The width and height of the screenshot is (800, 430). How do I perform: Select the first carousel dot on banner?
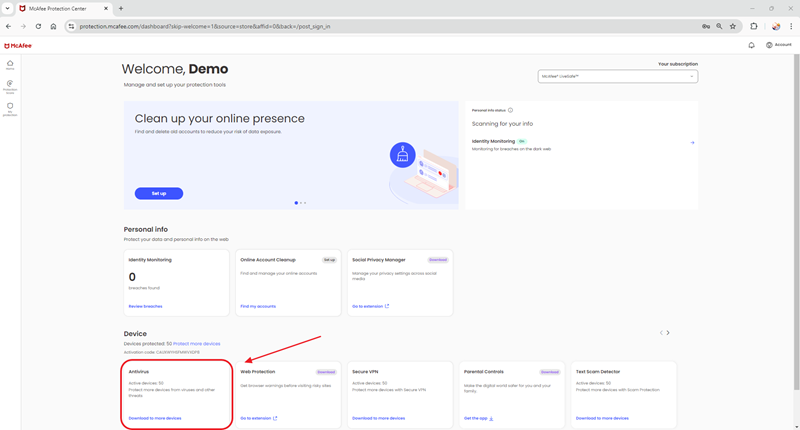[296, 203]
